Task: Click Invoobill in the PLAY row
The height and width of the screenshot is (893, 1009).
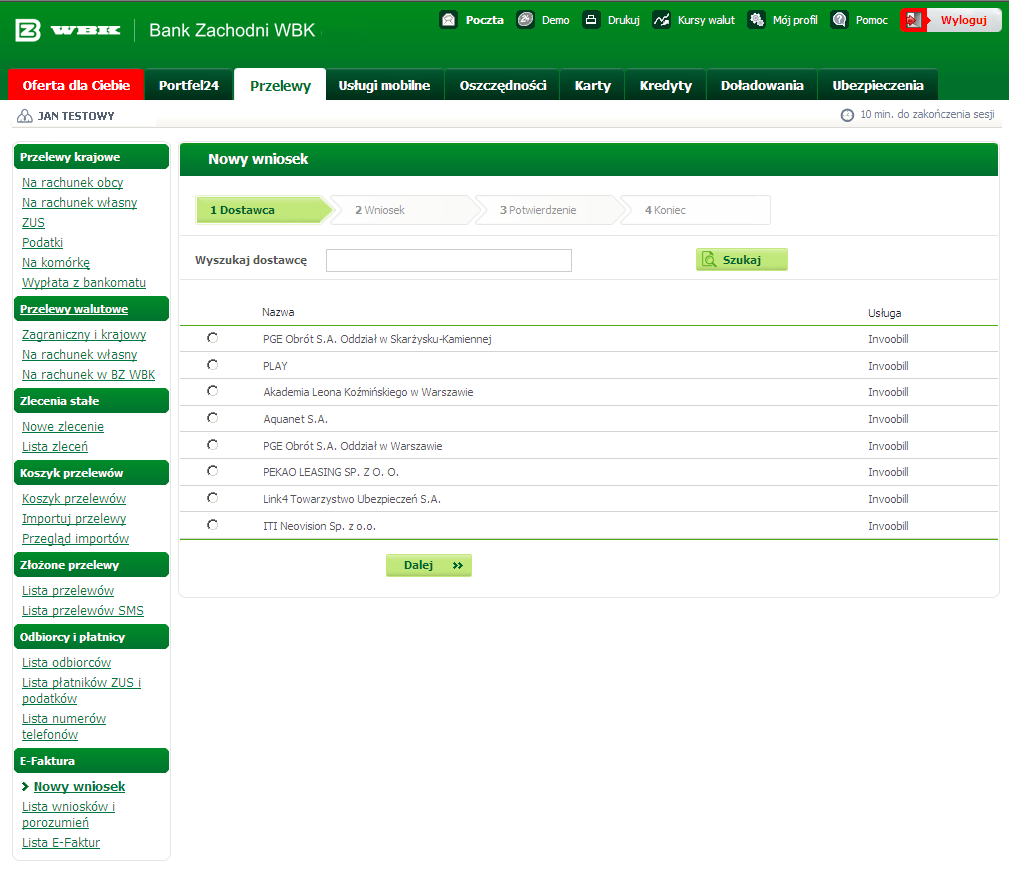Action: pos(888,366)
